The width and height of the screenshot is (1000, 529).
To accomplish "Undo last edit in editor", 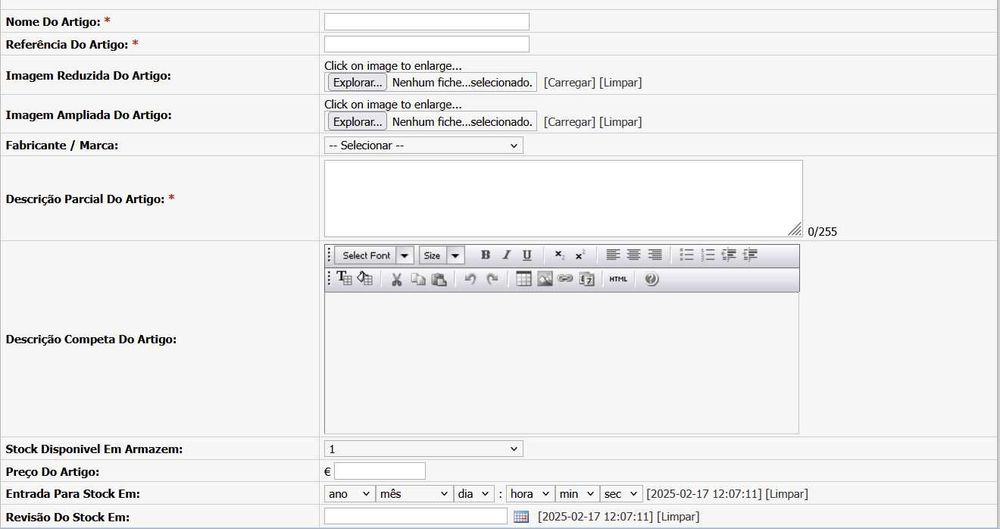I will click(x=471, y=279).
